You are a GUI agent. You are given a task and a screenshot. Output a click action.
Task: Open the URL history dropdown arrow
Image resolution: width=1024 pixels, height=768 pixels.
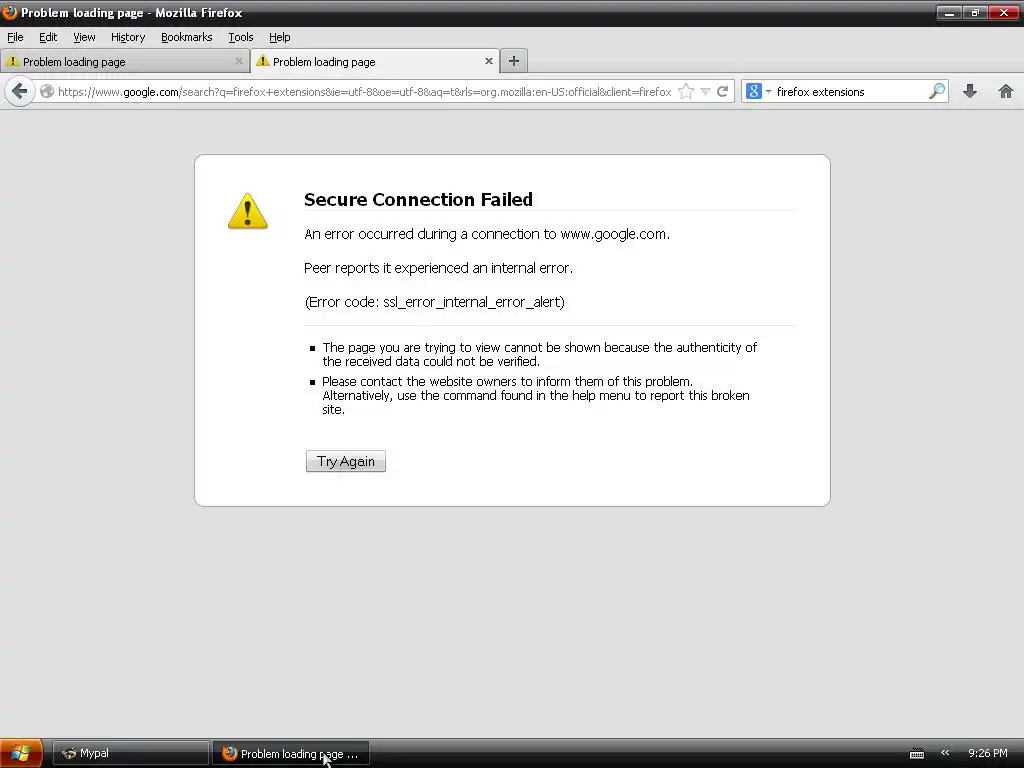705,92
